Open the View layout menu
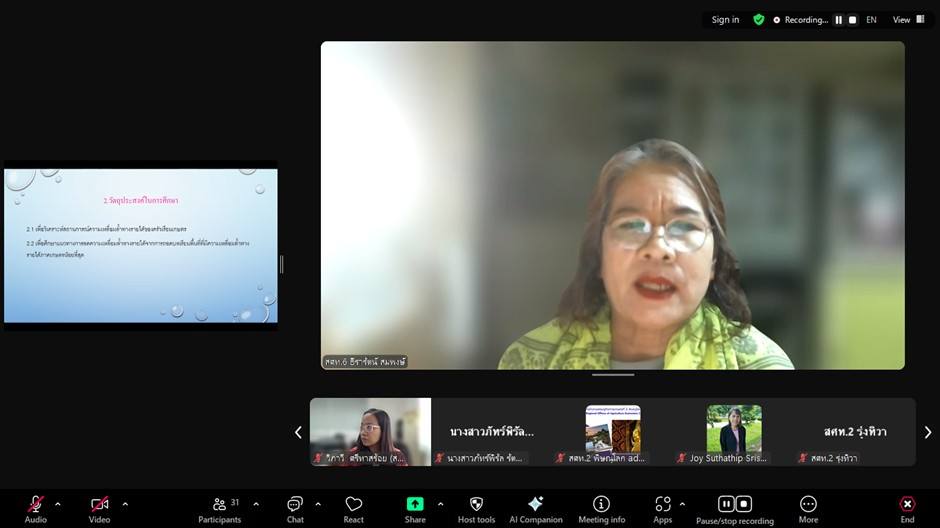Screen dimensions: 940x528 907,20
